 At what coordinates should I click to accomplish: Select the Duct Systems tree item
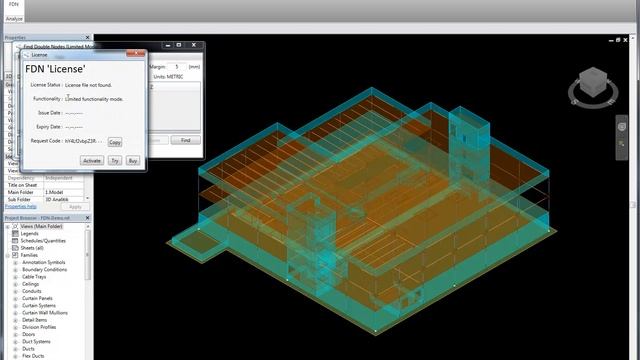pyautogui.click(x=36, y=342)
